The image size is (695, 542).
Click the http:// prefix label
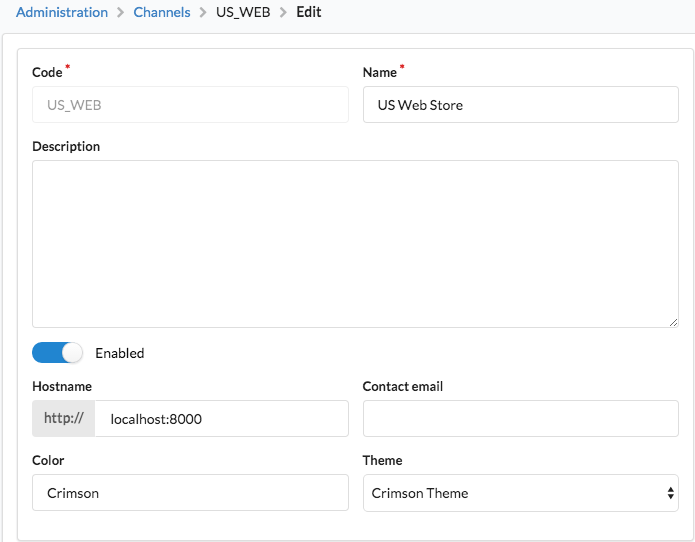[63, 418]
